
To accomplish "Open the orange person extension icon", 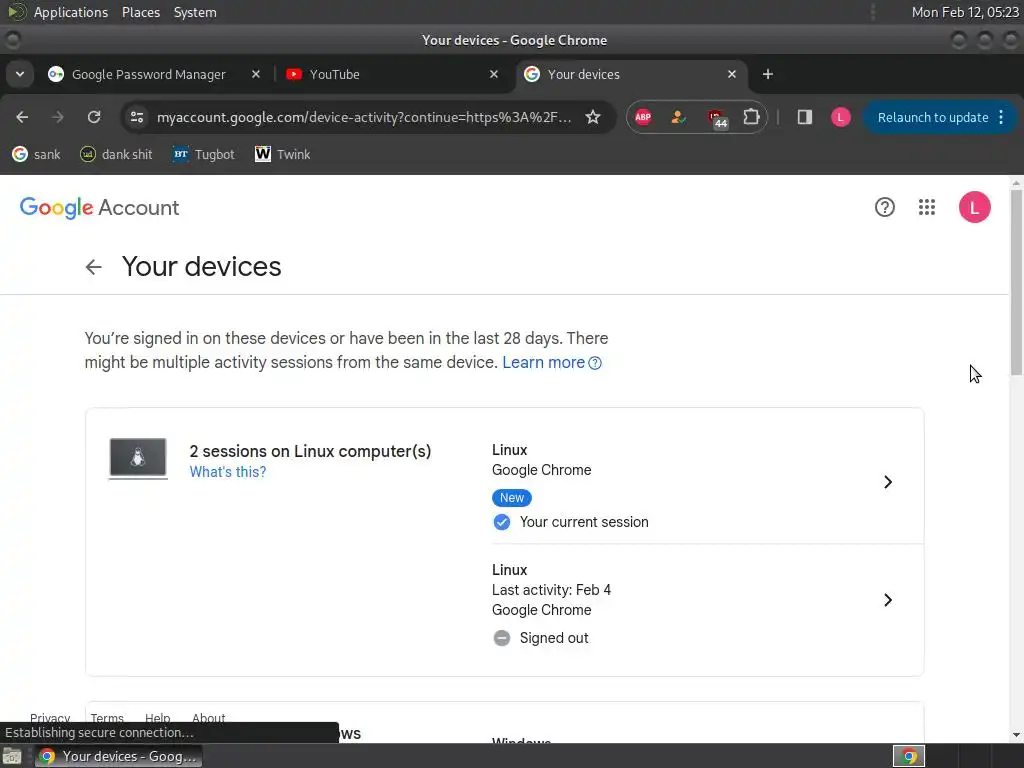I will pos(678,117).
